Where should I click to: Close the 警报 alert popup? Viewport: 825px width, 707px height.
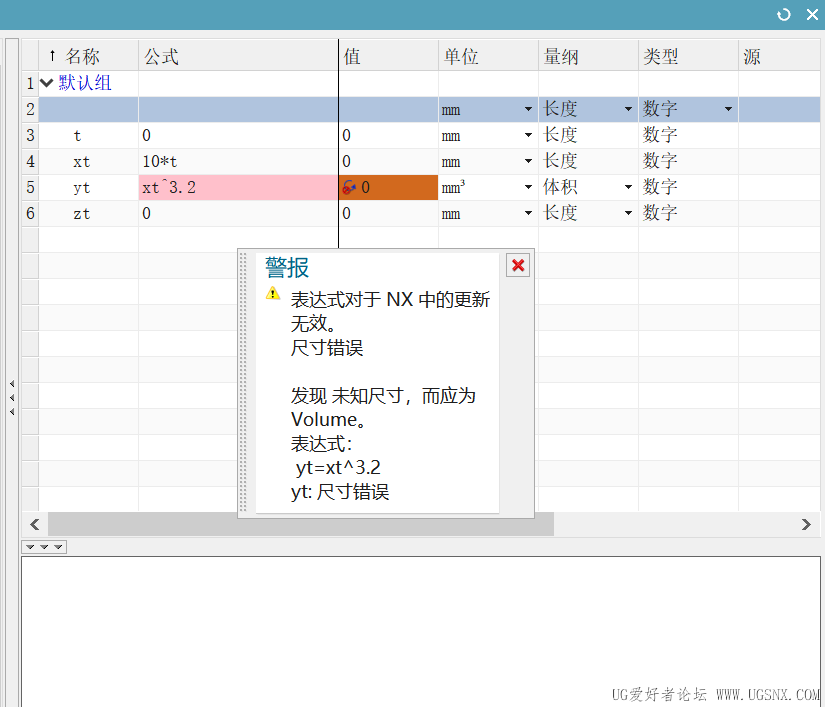[518, 266]
